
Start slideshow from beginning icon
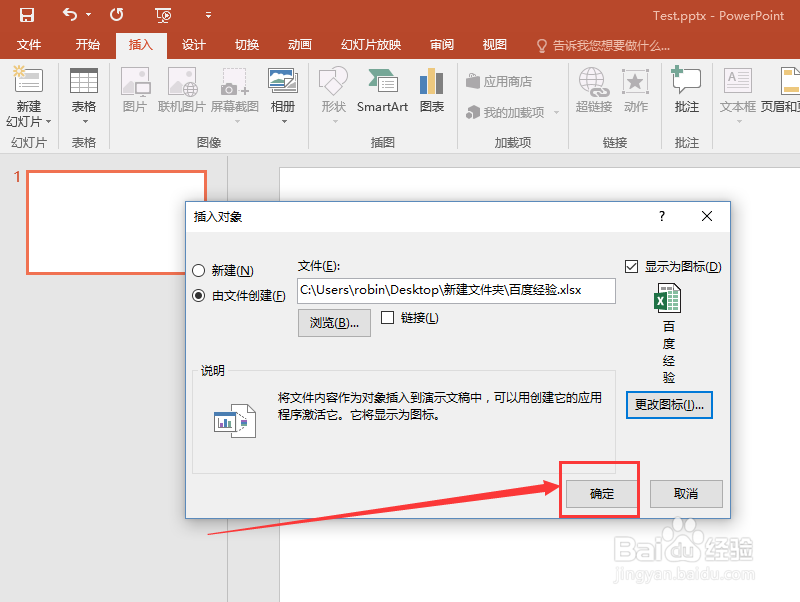point(163,15)
